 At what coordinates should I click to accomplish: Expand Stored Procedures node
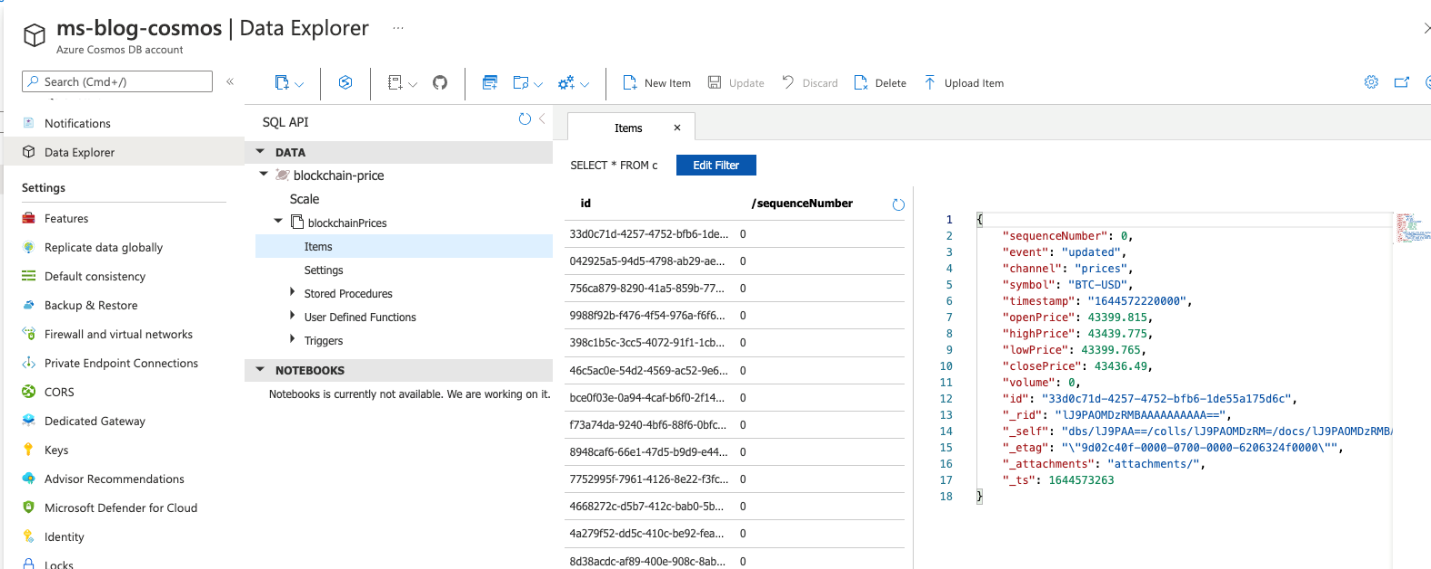(292, 293)
